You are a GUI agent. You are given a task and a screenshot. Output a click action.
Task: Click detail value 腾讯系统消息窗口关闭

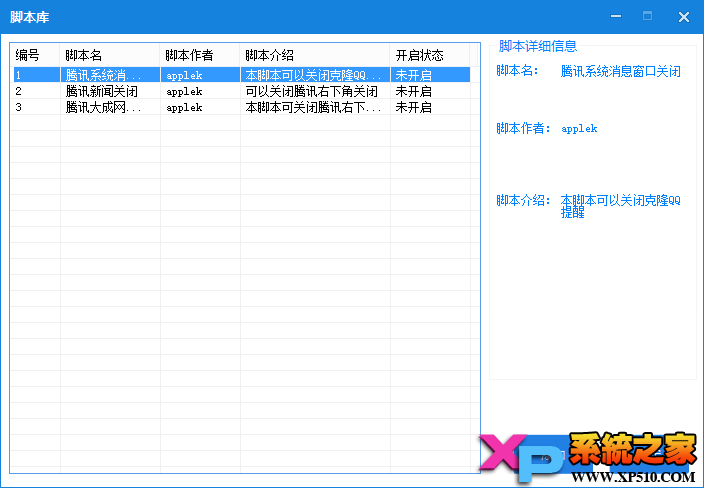(x=620, y=71)
